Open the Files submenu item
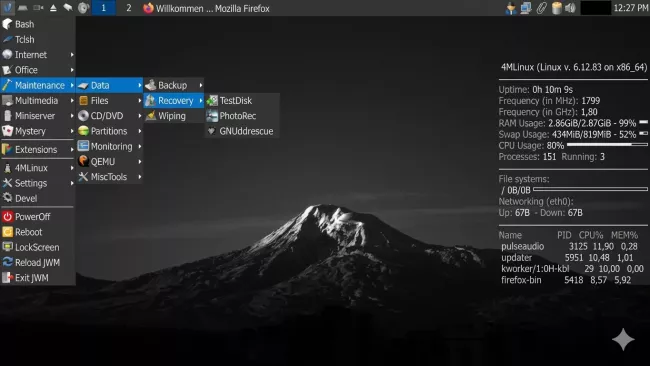 (110, 101)
